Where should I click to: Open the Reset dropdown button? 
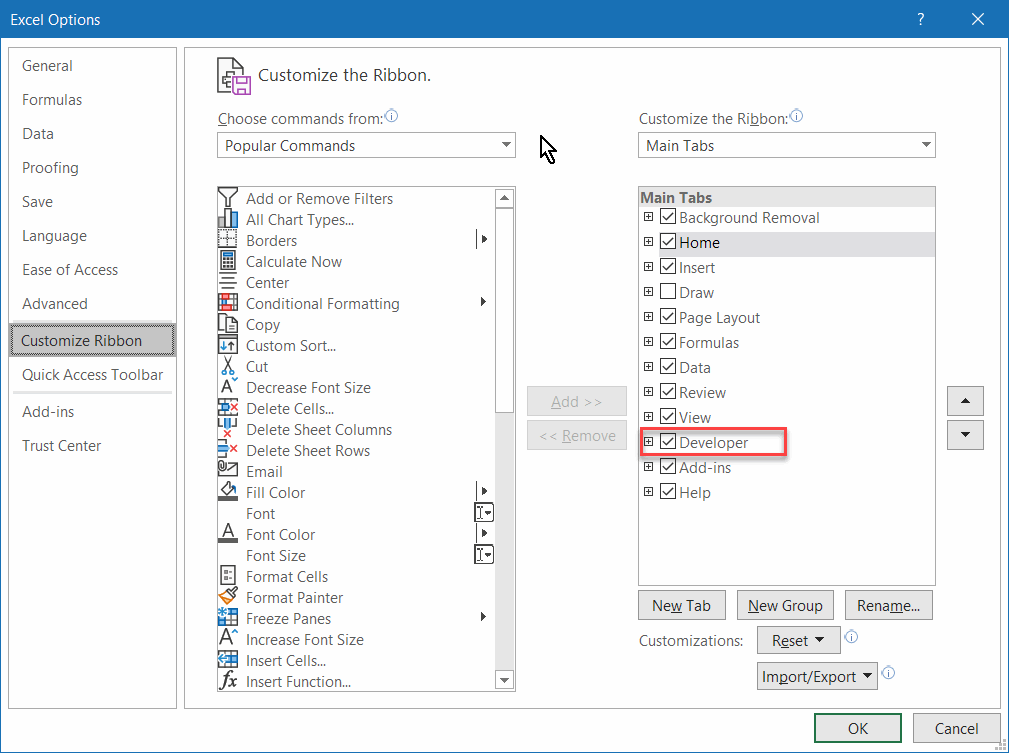click(799, 640)
